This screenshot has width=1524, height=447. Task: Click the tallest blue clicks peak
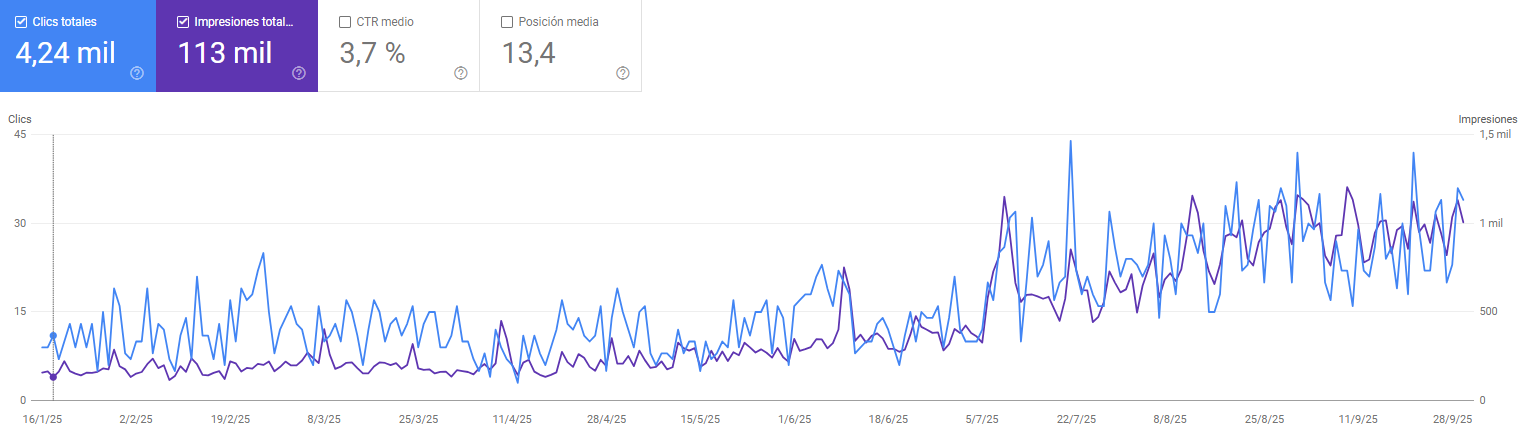(1071, 141)
